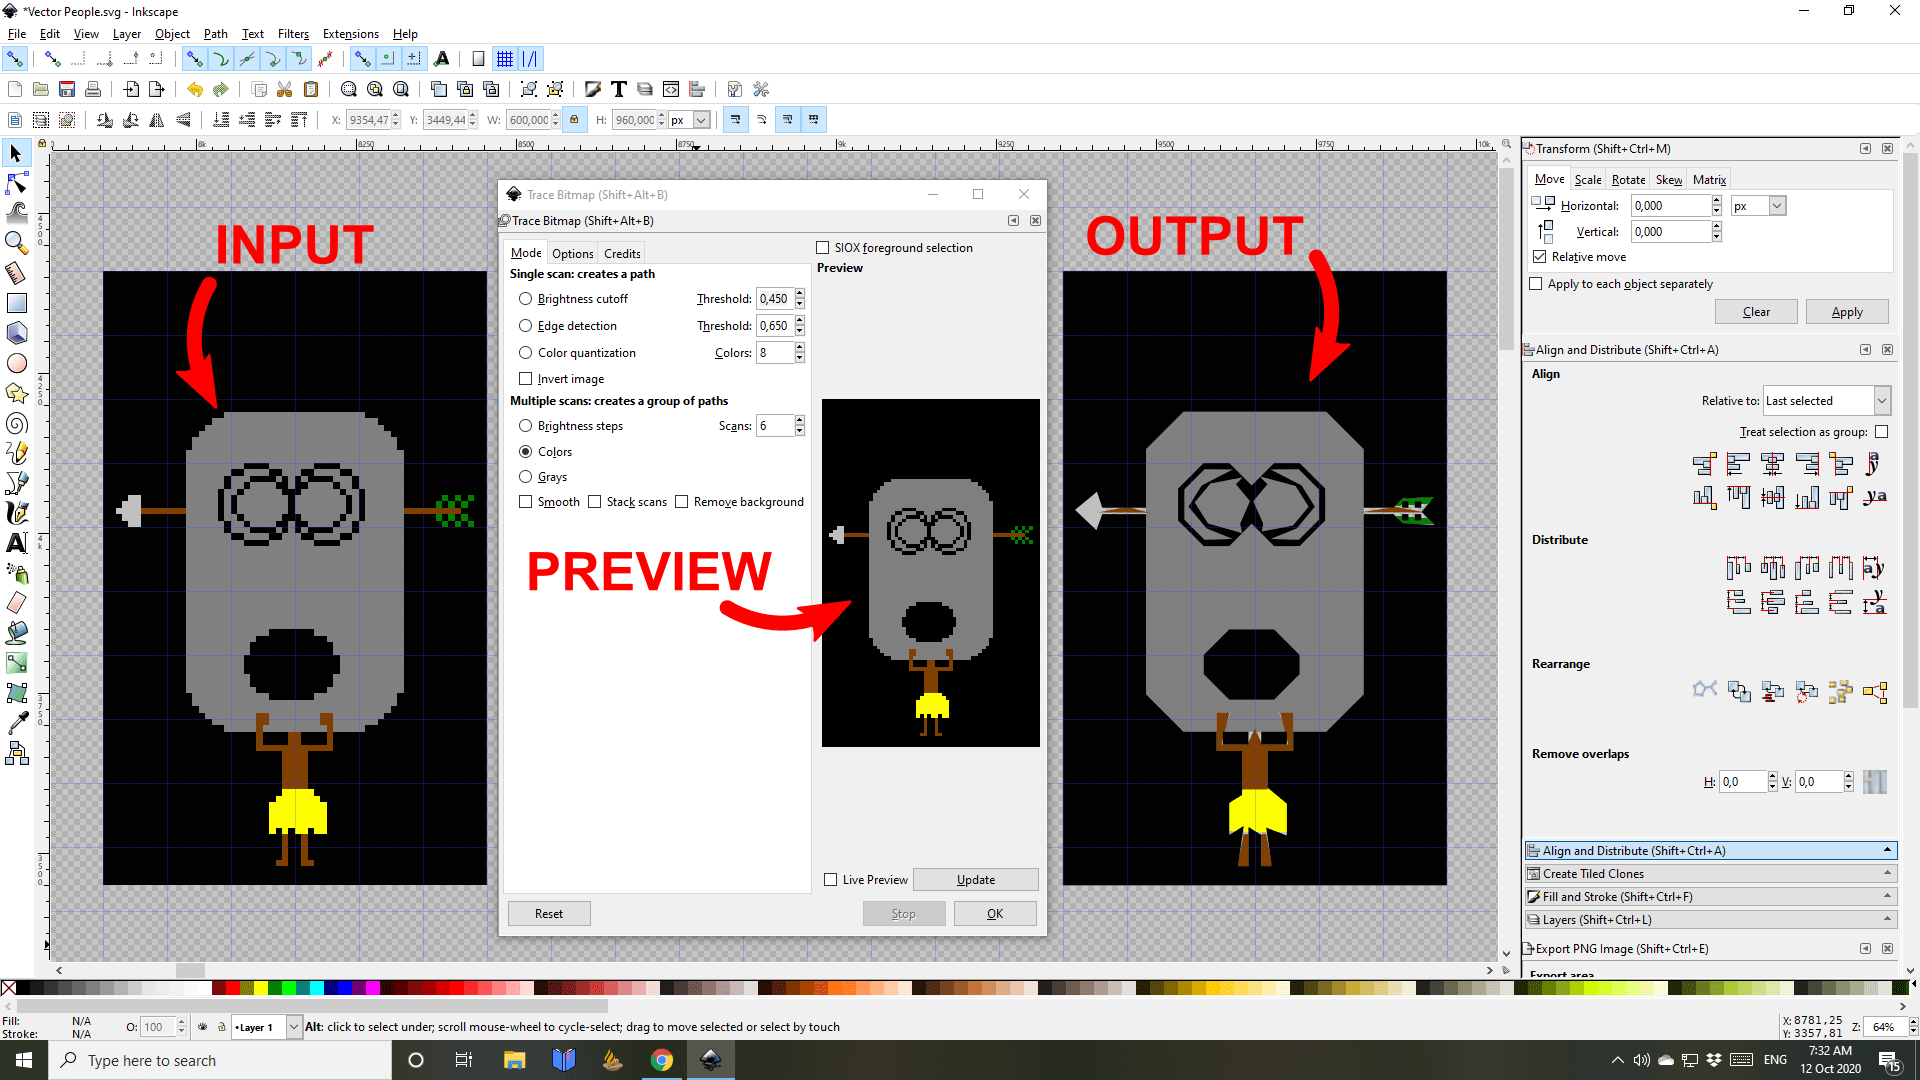Image resolution: width=1920 pixels, height=1080 pixels.
Task: Select the Text tool
Action: point(16,543)
